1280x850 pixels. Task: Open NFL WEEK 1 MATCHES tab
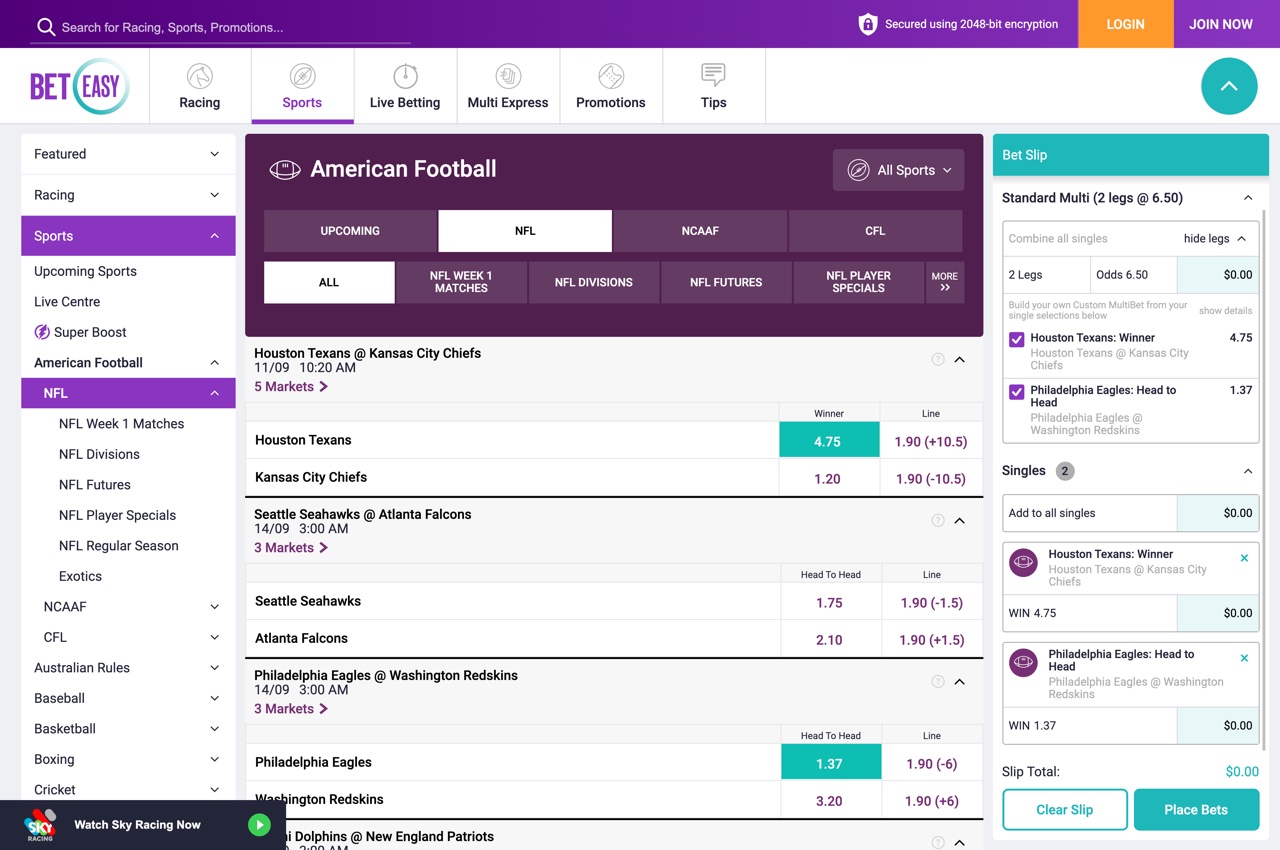click(x=461, y=282)
